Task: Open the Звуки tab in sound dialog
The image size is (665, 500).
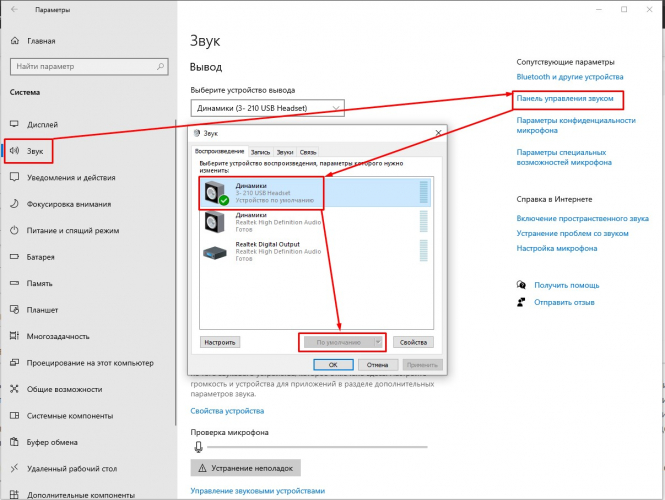Action: point(285,152)
